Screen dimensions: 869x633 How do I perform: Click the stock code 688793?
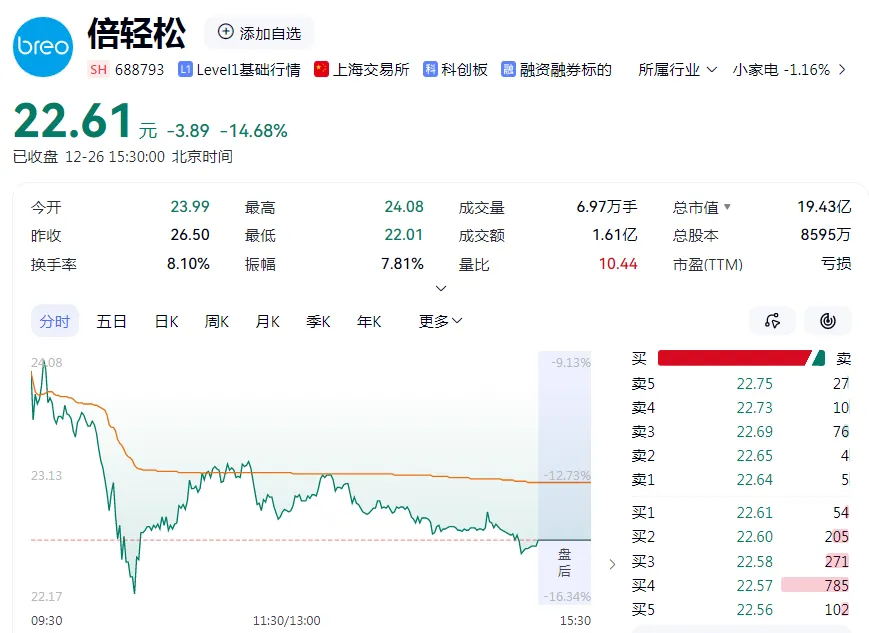(x=139, y=70)
